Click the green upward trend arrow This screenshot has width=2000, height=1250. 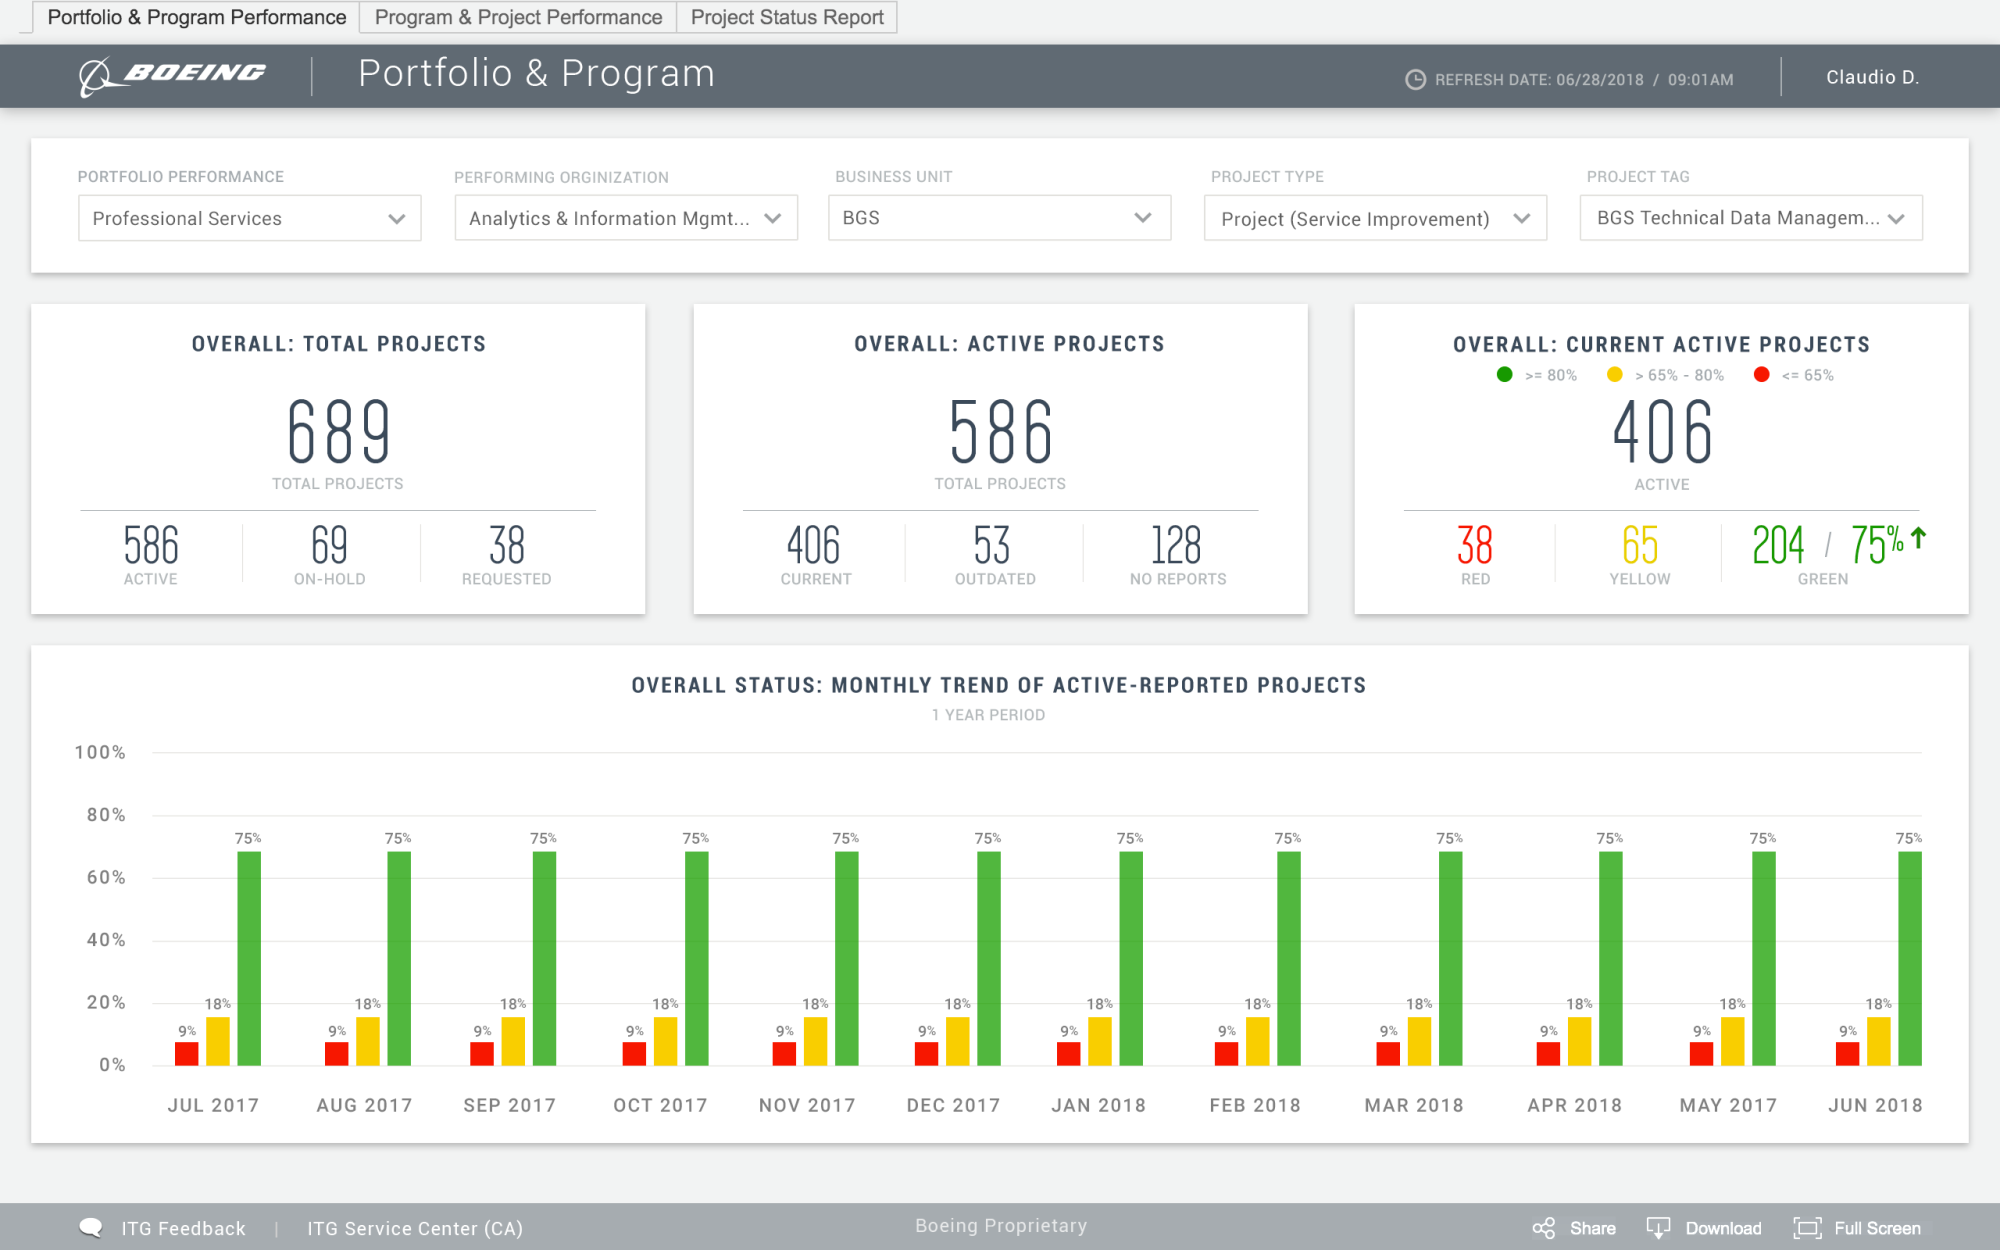pyautogui.click(x=1918, y=539)
